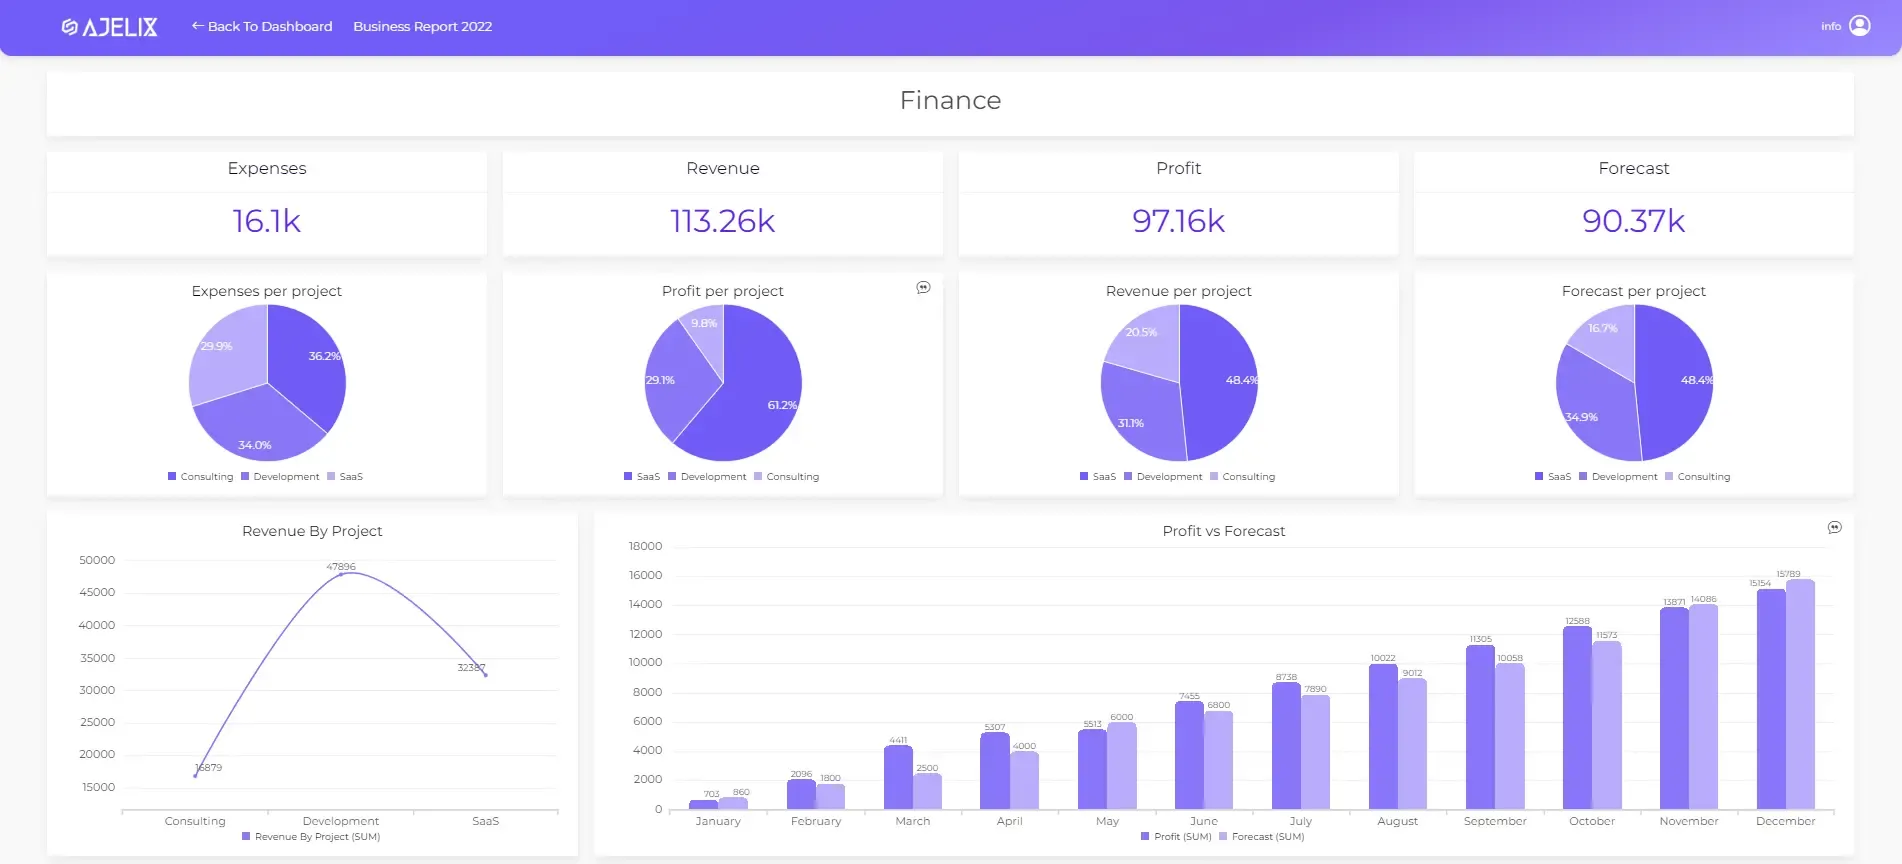Open the user profile icon
This screenshot has width=1902, height=864.
pyautogui.click(x=1860, y=26)
